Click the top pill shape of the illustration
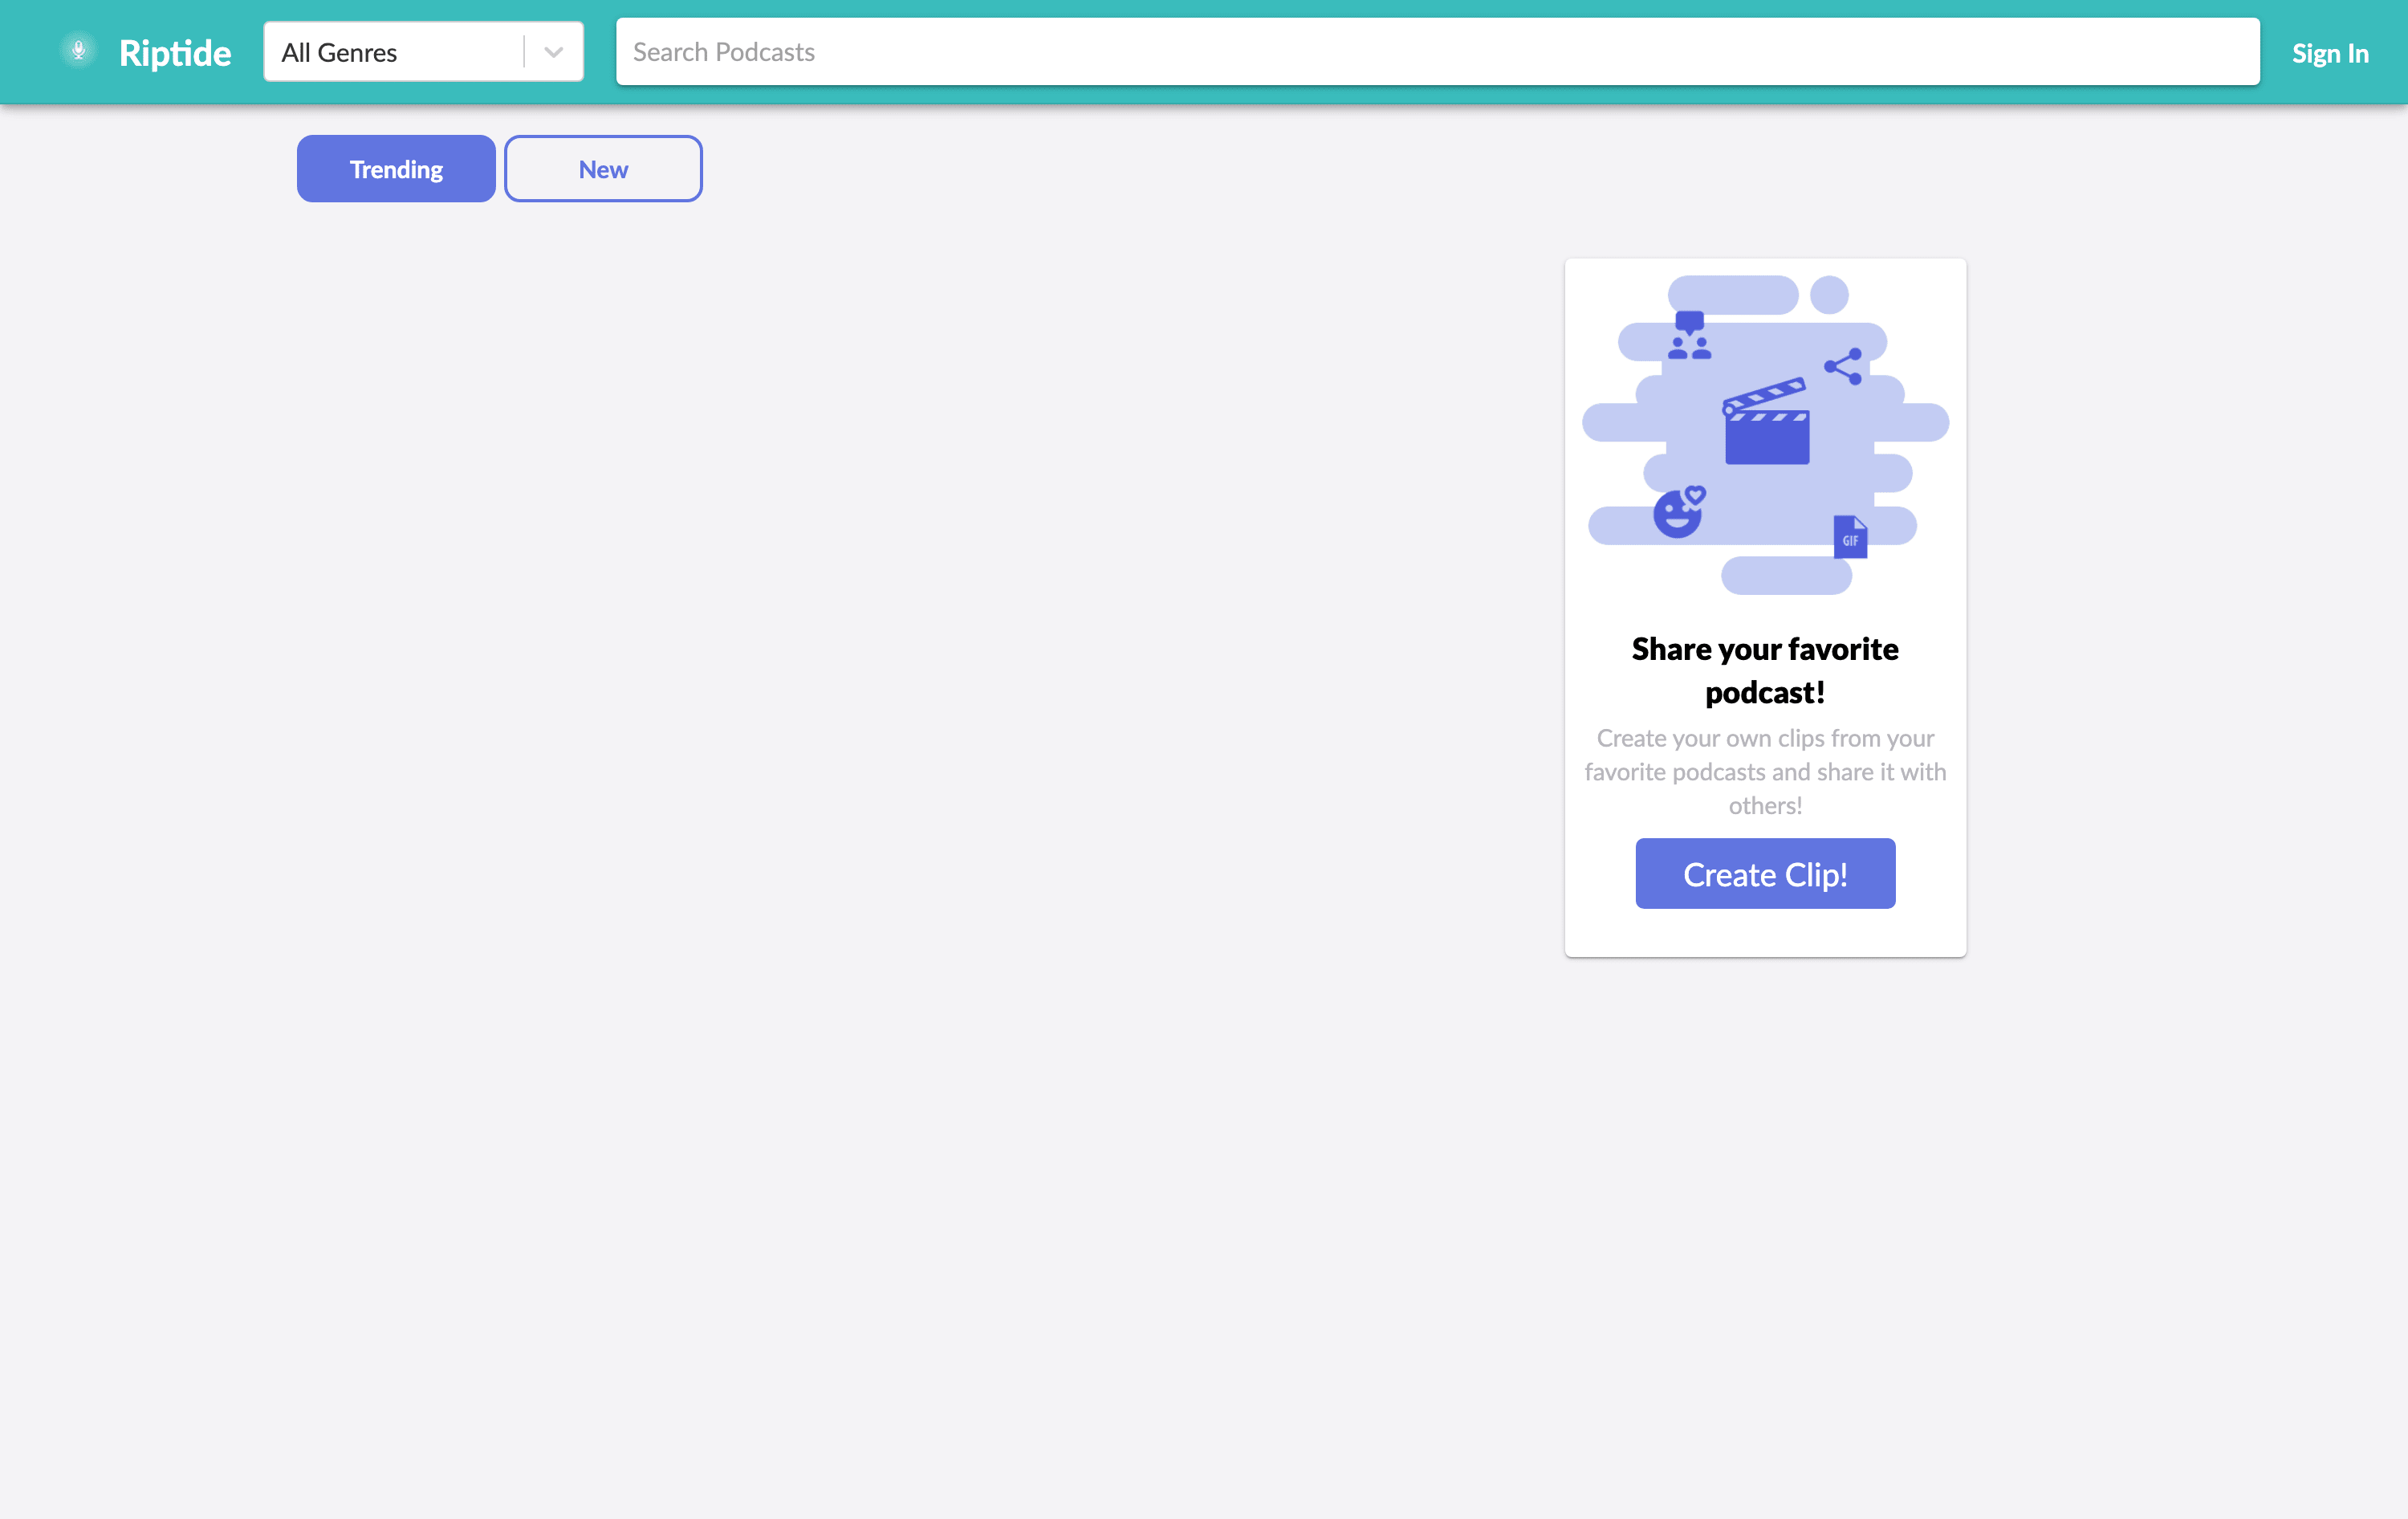Screen dimensions: 2408x1519 [x=1732, y=295]
